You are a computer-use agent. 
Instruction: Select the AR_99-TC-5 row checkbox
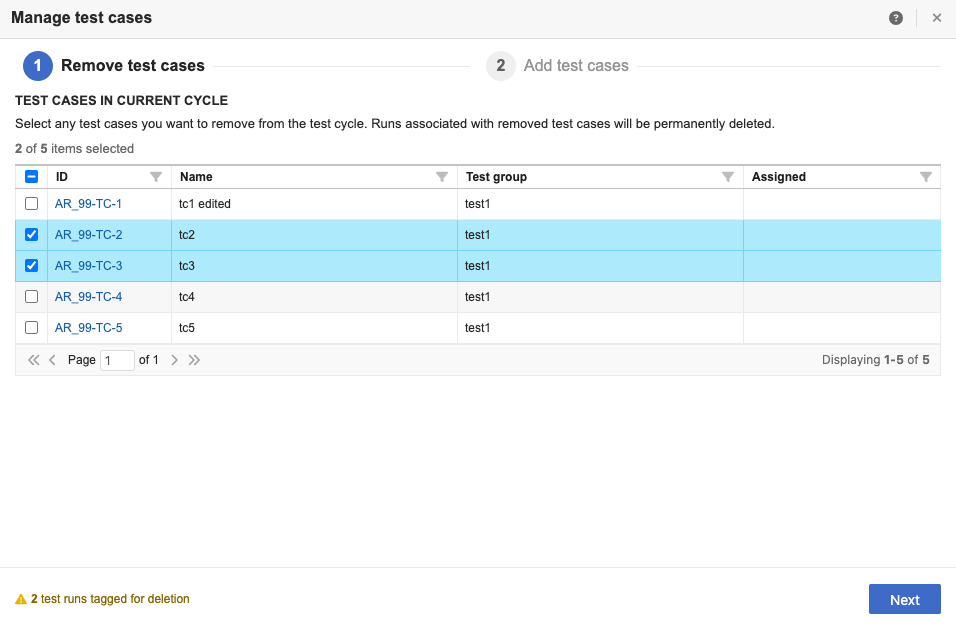[31, 327]
